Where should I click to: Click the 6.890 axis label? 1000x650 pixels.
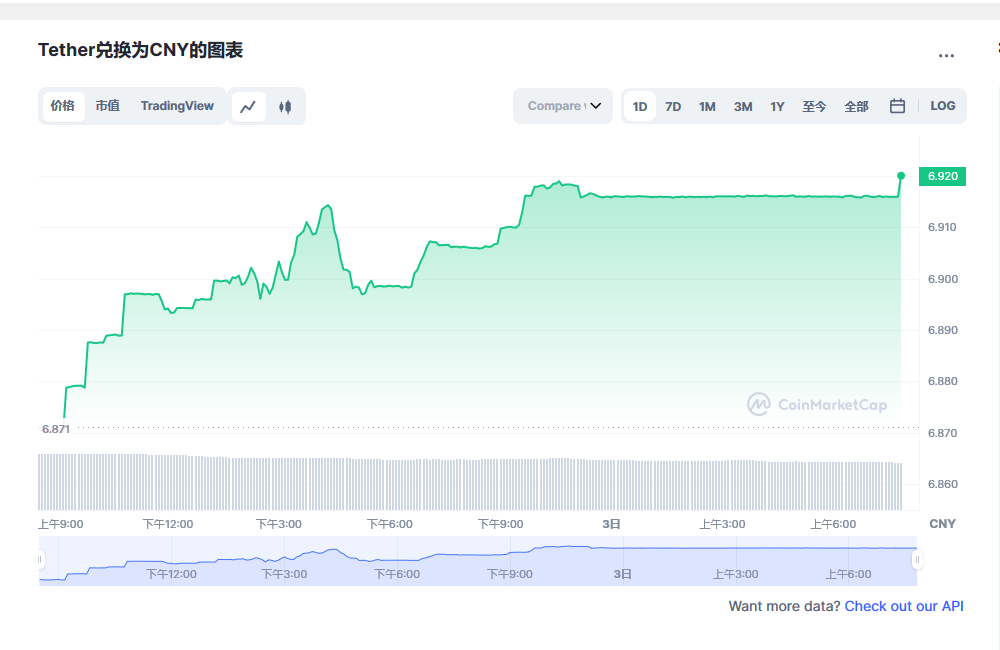[x=943, y=330]
